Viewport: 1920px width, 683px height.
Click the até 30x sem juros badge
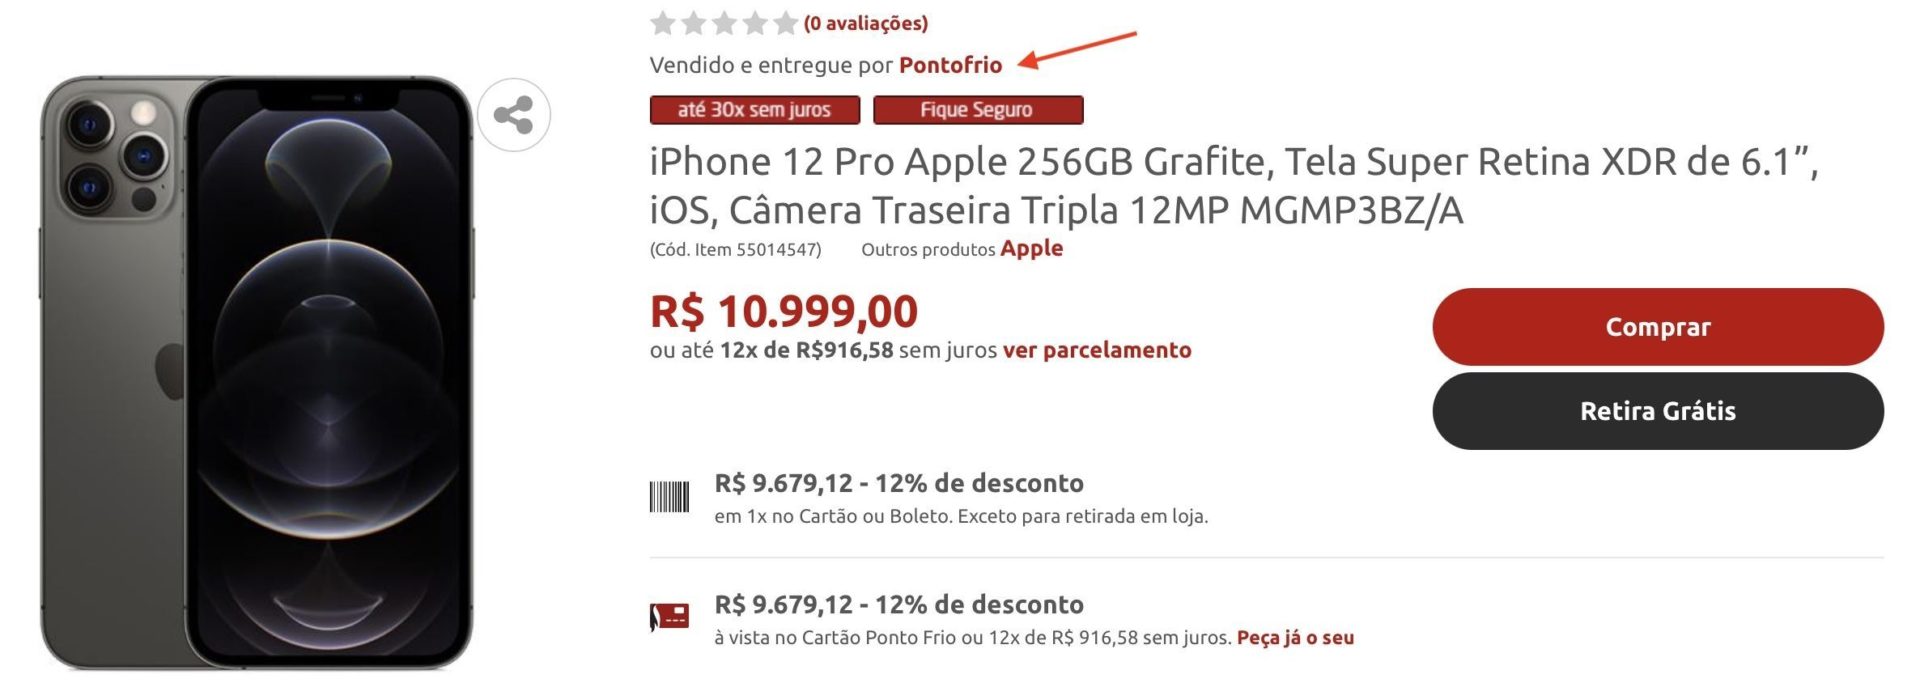coord(755,110)
